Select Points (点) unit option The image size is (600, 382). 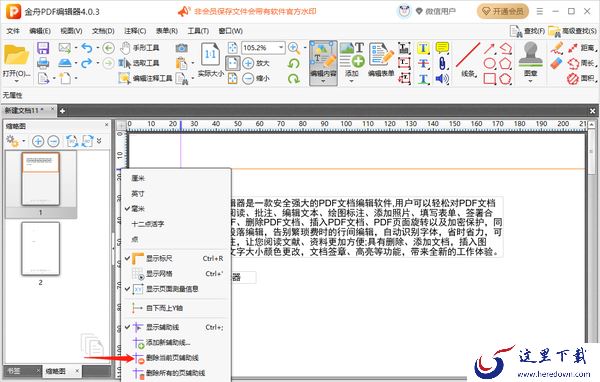(176, 239)
